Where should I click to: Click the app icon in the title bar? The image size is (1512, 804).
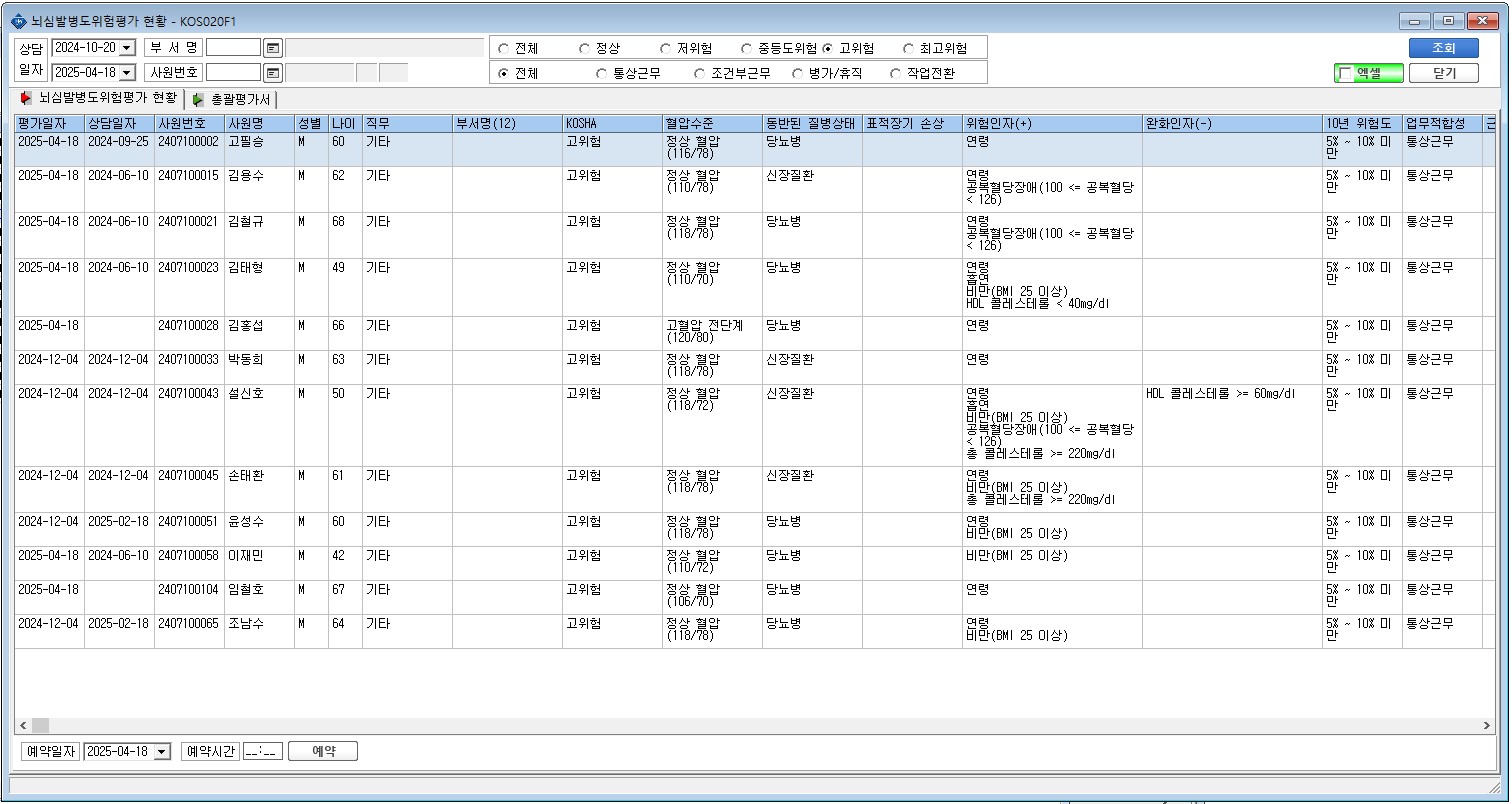pyautogui.click(x=19, y=21)
